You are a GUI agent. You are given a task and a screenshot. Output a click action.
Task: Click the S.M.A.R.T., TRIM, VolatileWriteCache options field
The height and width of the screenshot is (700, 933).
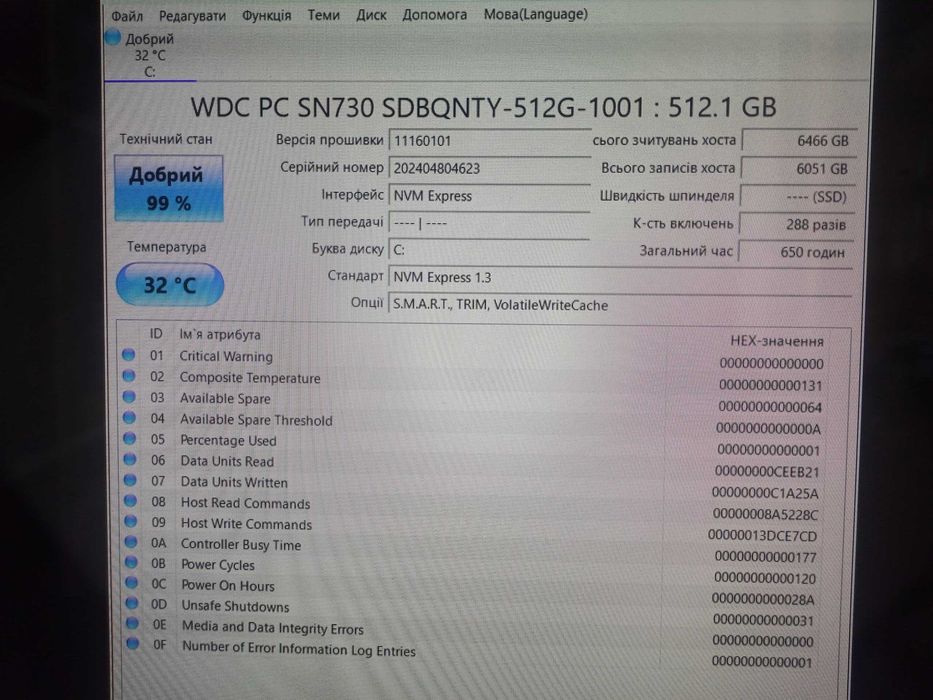[x=621, y=305]
